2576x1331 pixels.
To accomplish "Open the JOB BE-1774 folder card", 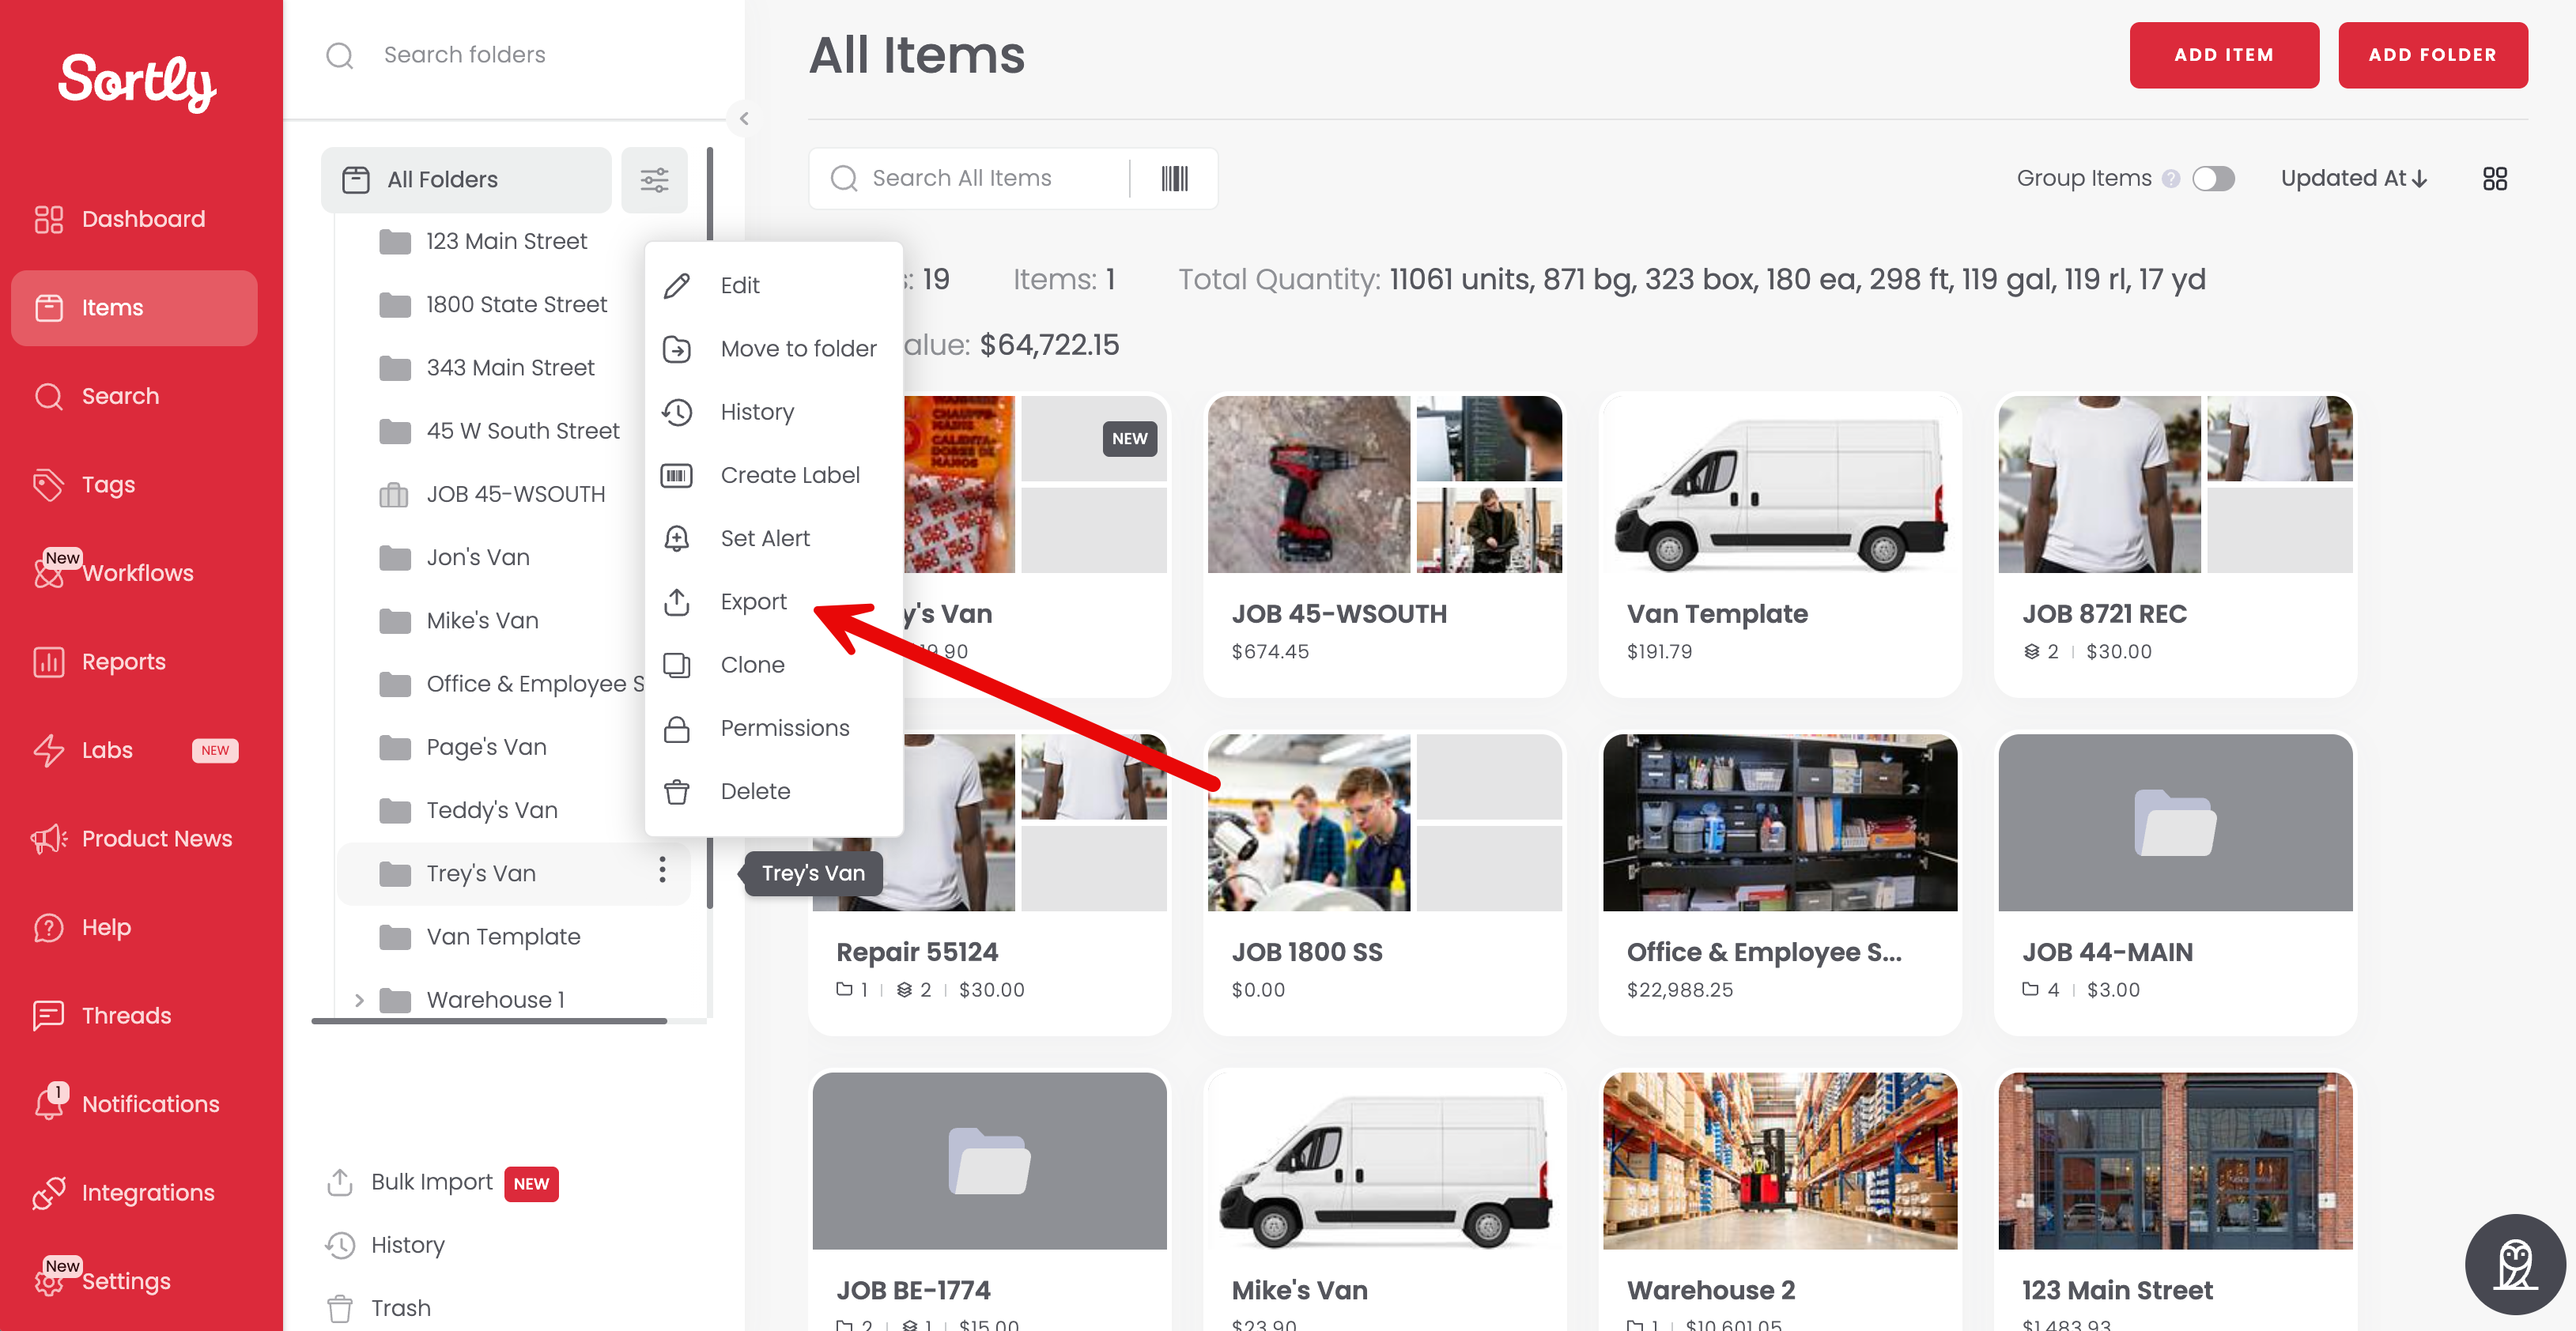I will pos(989,1200).
